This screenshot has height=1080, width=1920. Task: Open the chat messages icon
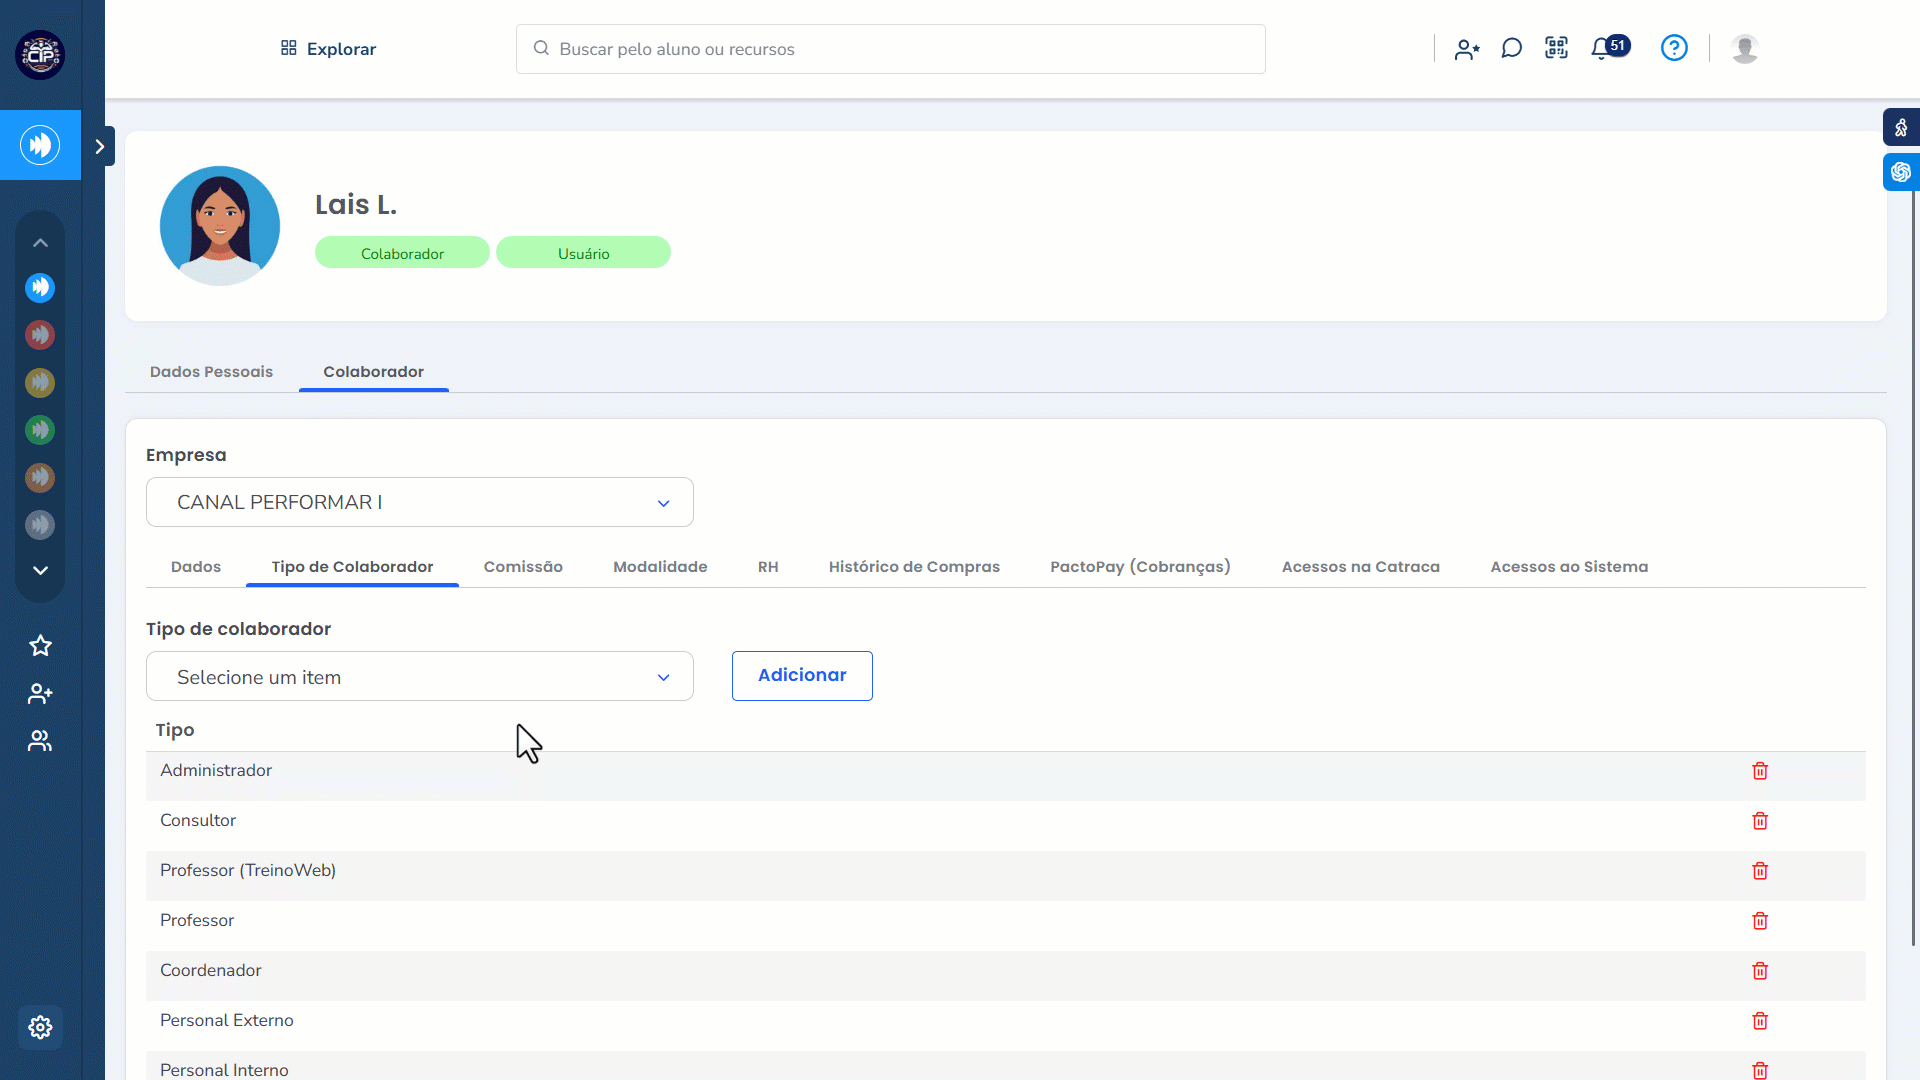click(x=1511, y=48)
